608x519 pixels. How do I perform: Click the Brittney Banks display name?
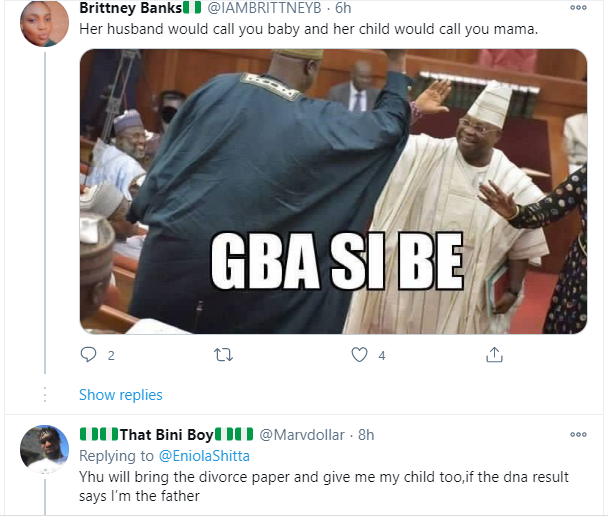[x=127, y=8]
